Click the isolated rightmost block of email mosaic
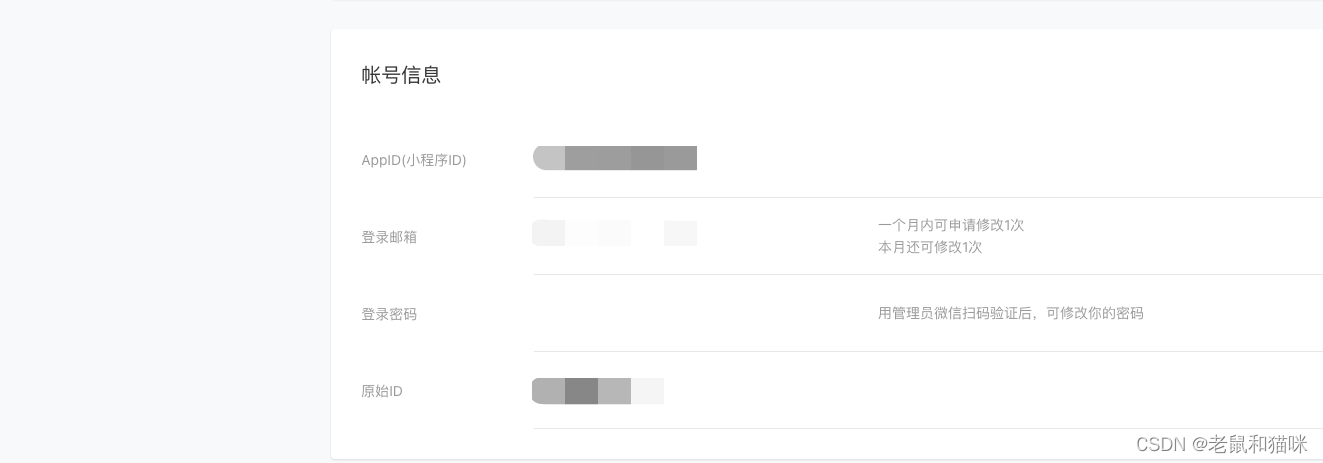Viewport: 1323px width, 463px height. pyautogui.click(x=680, y=233)
